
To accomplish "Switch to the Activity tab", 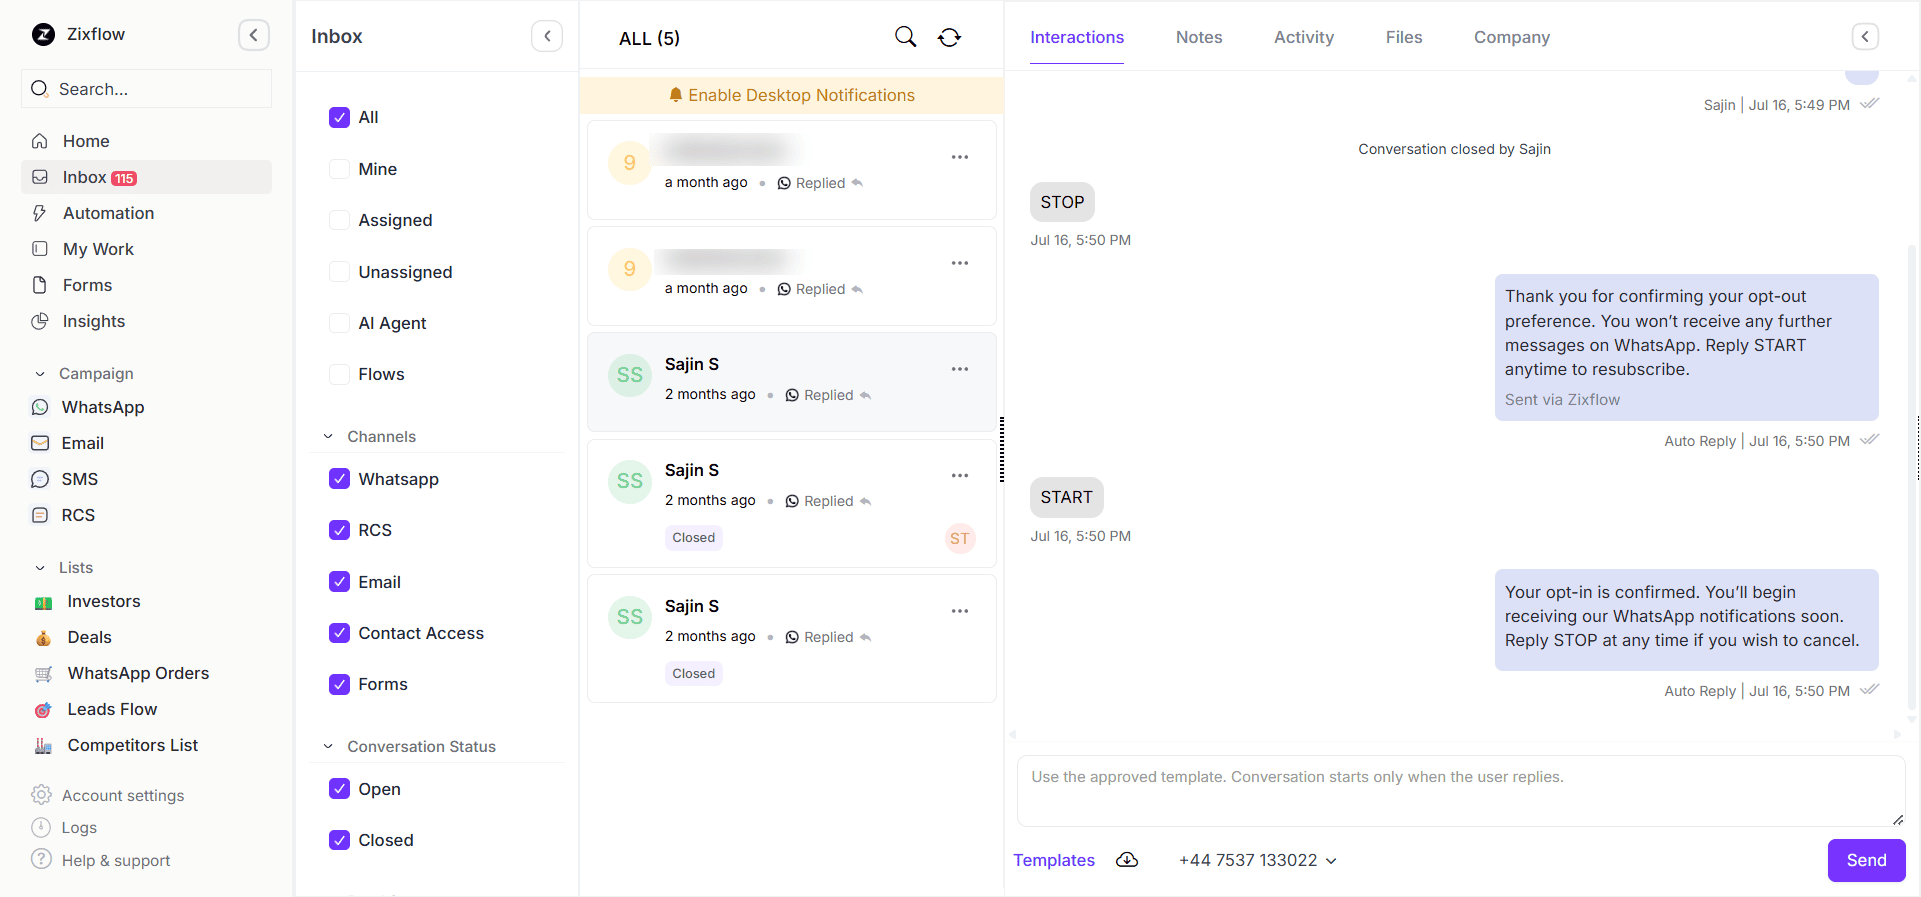I will pos(1304,37).
